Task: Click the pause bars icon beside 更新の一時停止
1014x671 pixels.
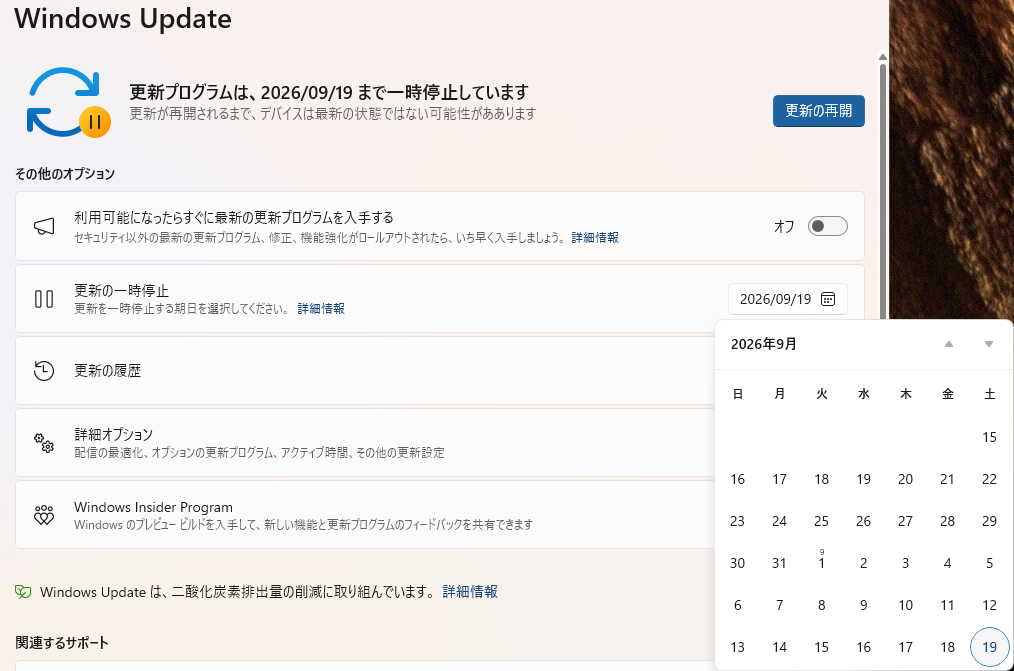Action: 44,299
